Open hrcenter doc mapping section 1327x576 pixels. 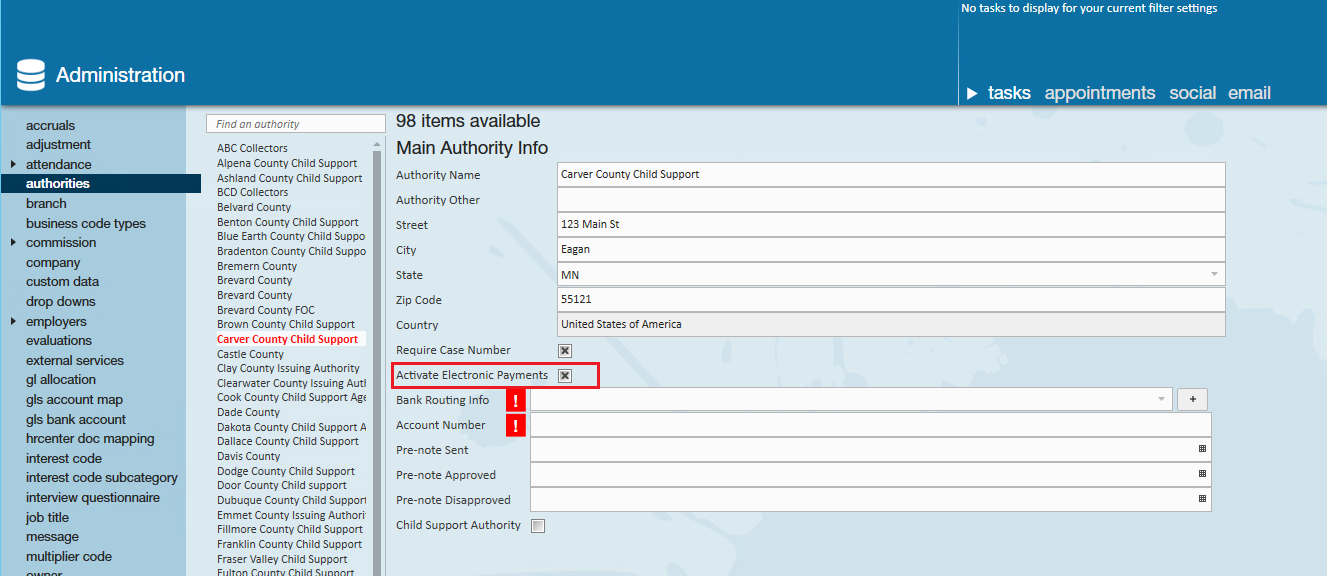point(90,438)
